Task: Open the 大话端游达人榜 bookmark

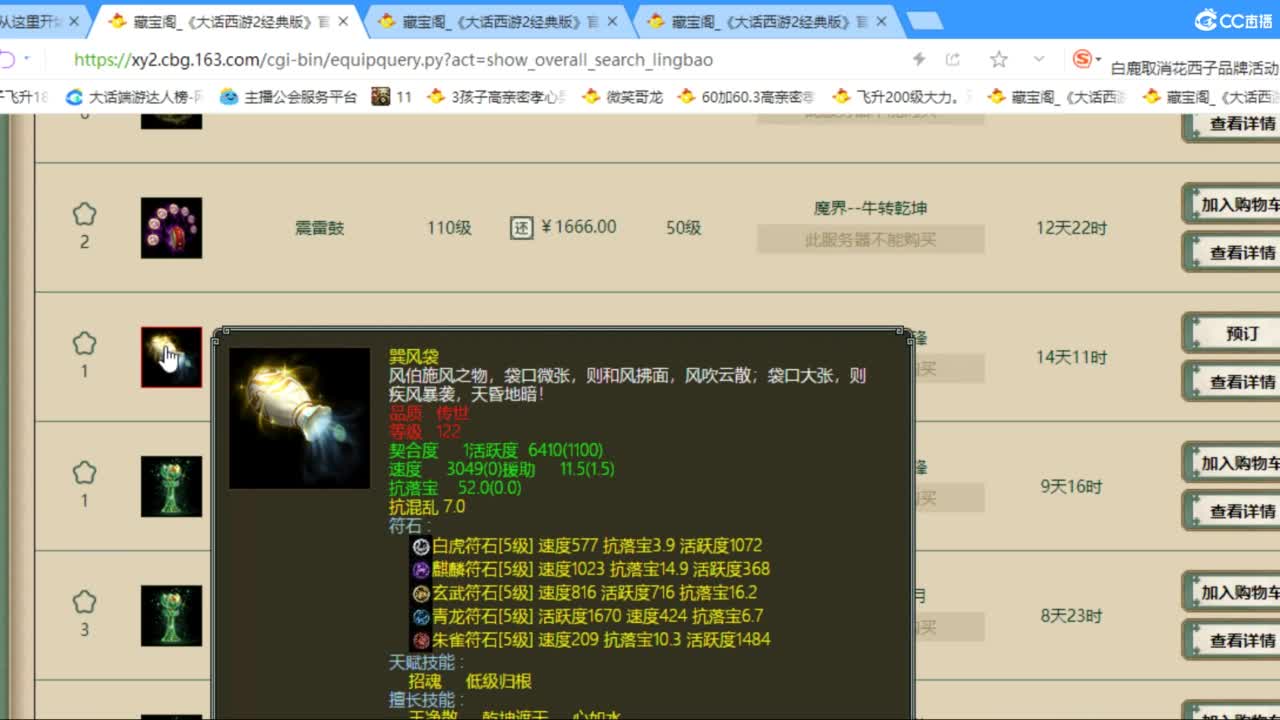Action: point(135,97)
